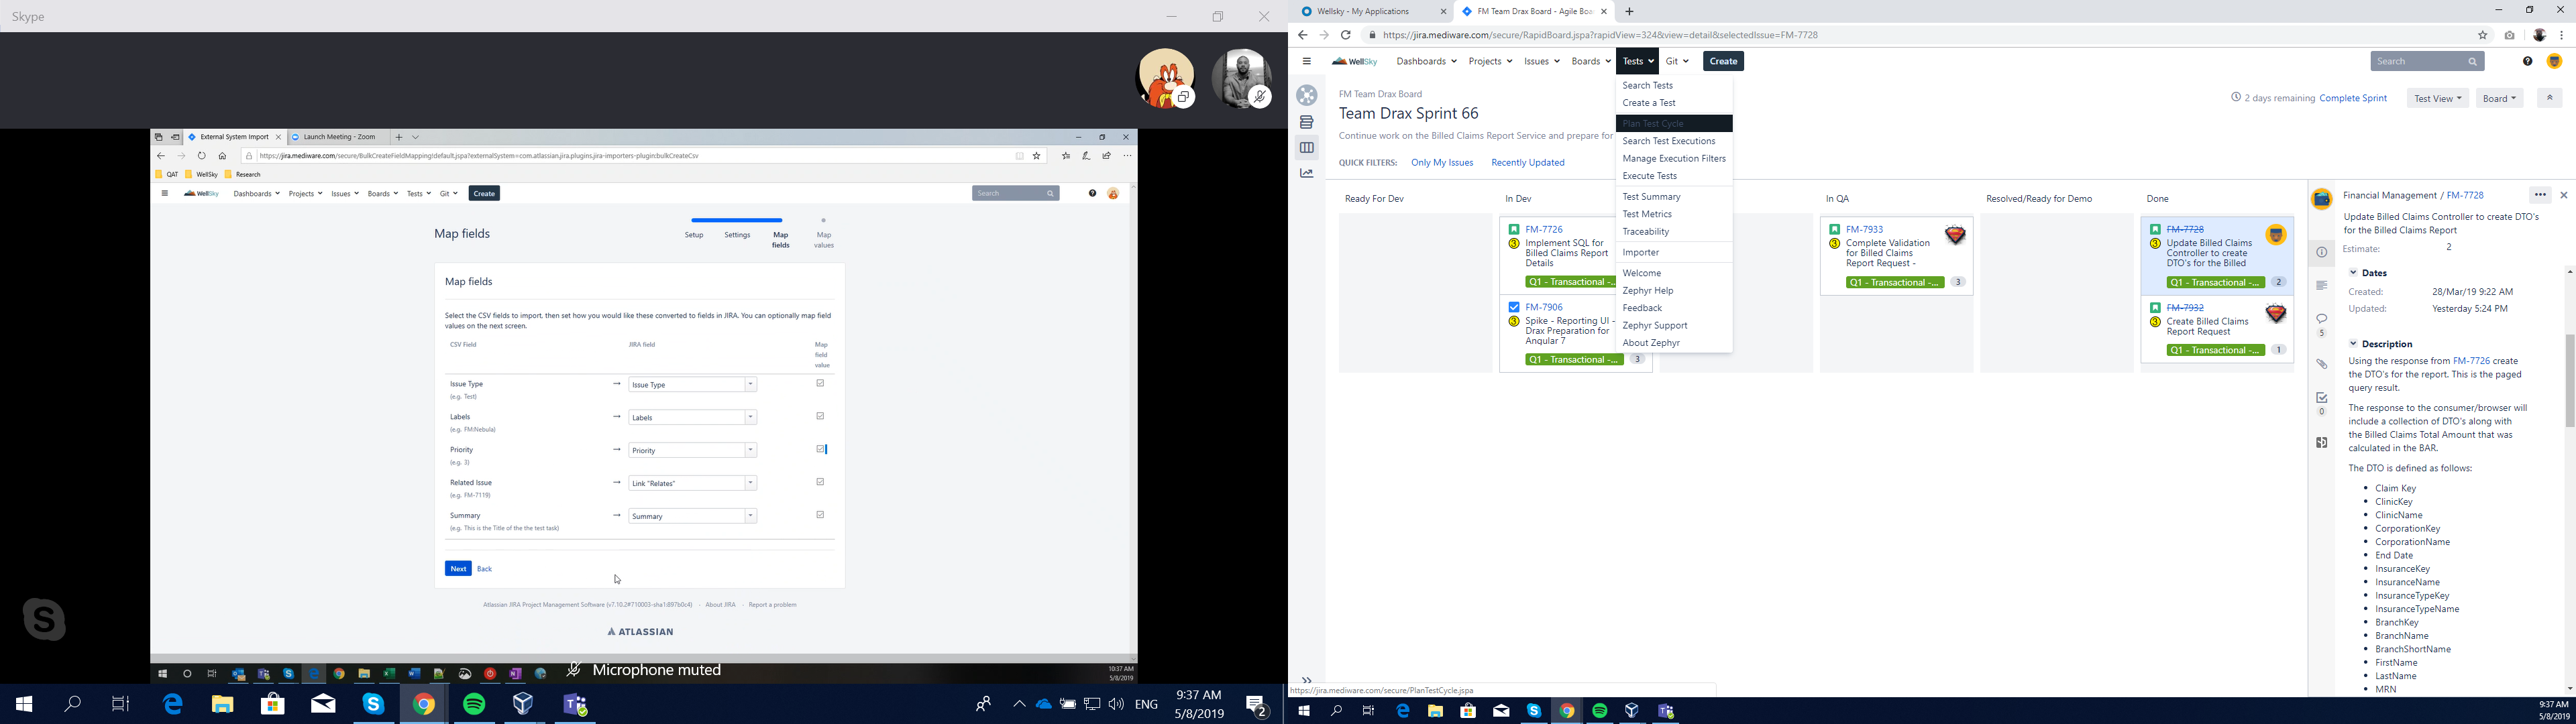Apply the Recently Updated quick filter
The width and height of the screenshot is (2576, 724).
click(x=1527, y=163)
